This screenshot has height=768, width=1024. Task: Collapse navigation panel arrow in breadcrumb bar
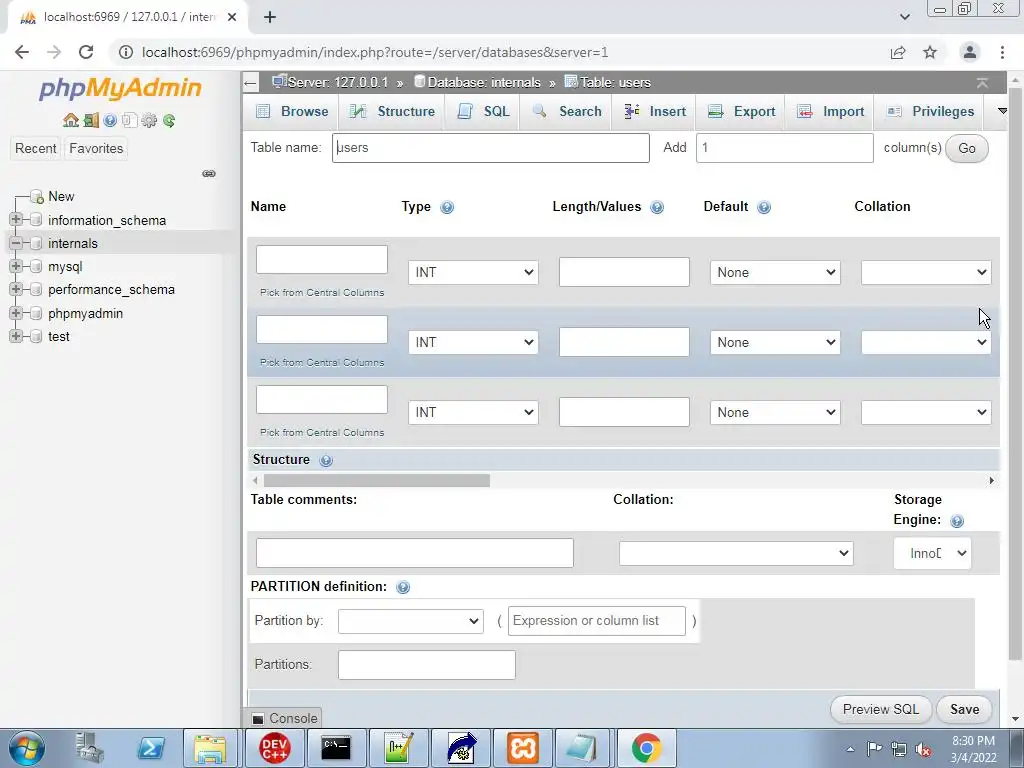pos(250,83)
